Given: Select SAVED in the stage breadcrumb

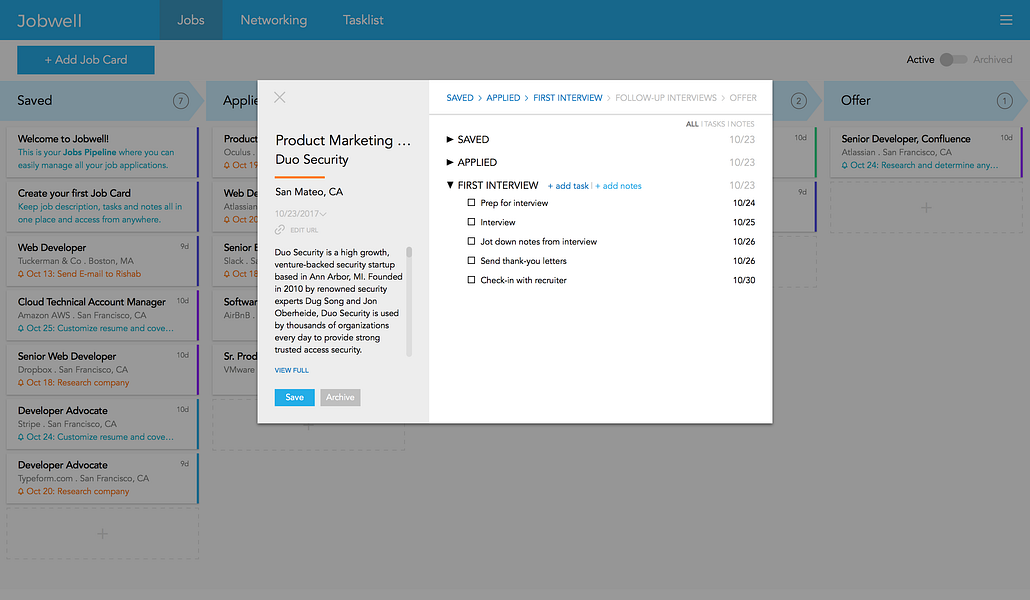Looking at the screenshot, I should [x=460, y=98].
